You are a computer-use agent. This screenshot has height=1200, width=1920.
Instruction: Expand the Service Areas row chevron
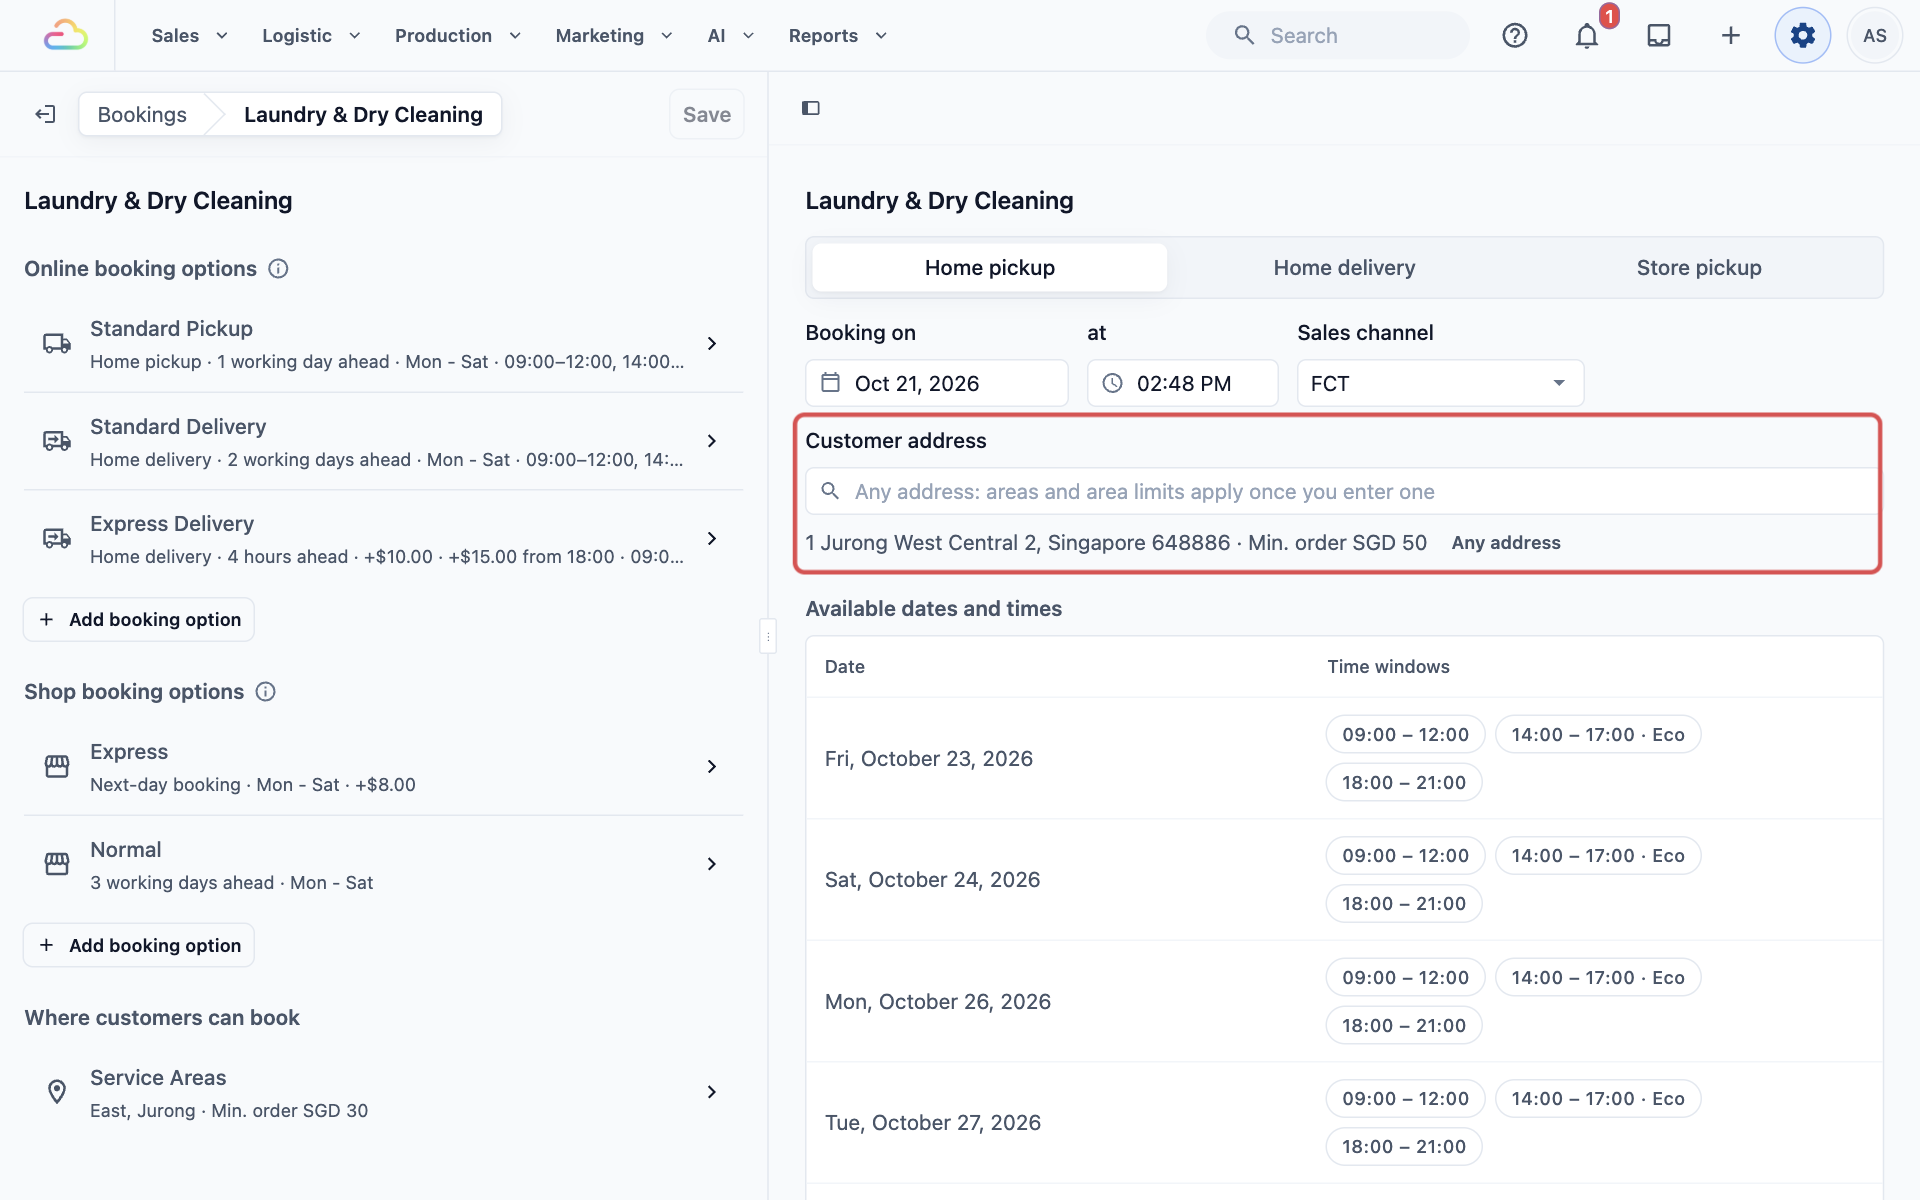[712, 1092]
